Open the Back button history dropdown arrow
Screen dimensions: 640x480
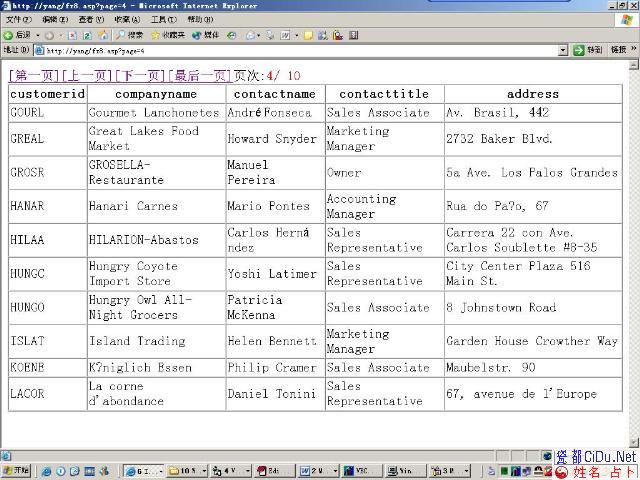(x=36, y=35)
